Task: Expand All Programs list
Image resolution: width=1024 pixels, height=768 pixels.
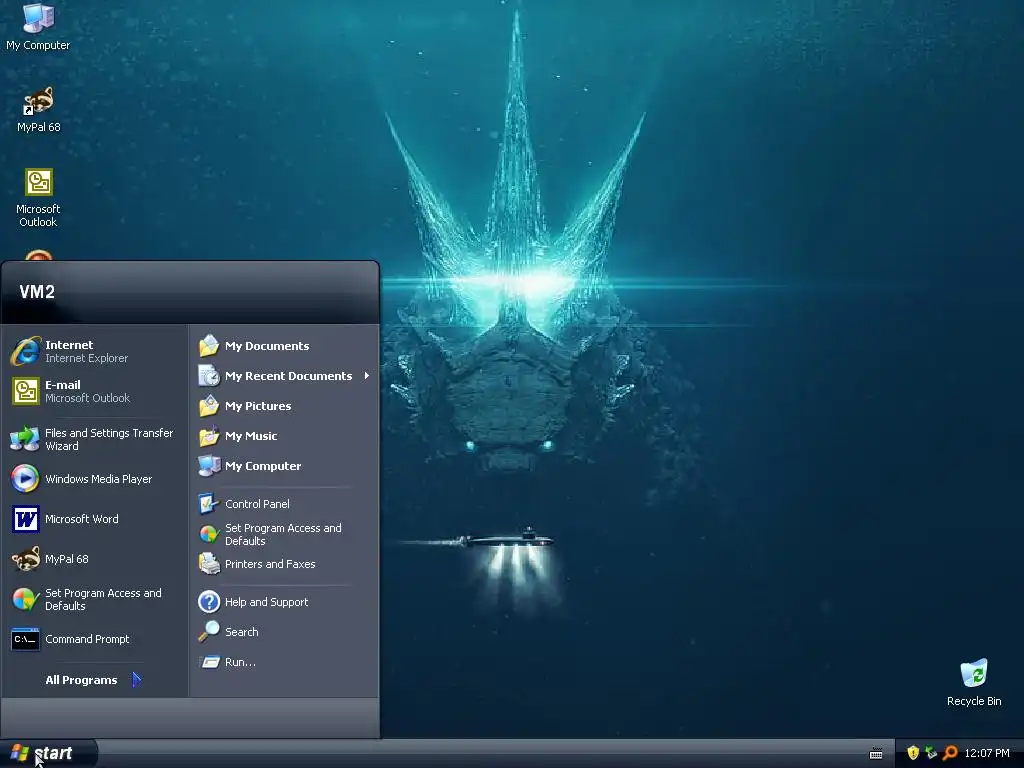Action: (x=93, y=680)
